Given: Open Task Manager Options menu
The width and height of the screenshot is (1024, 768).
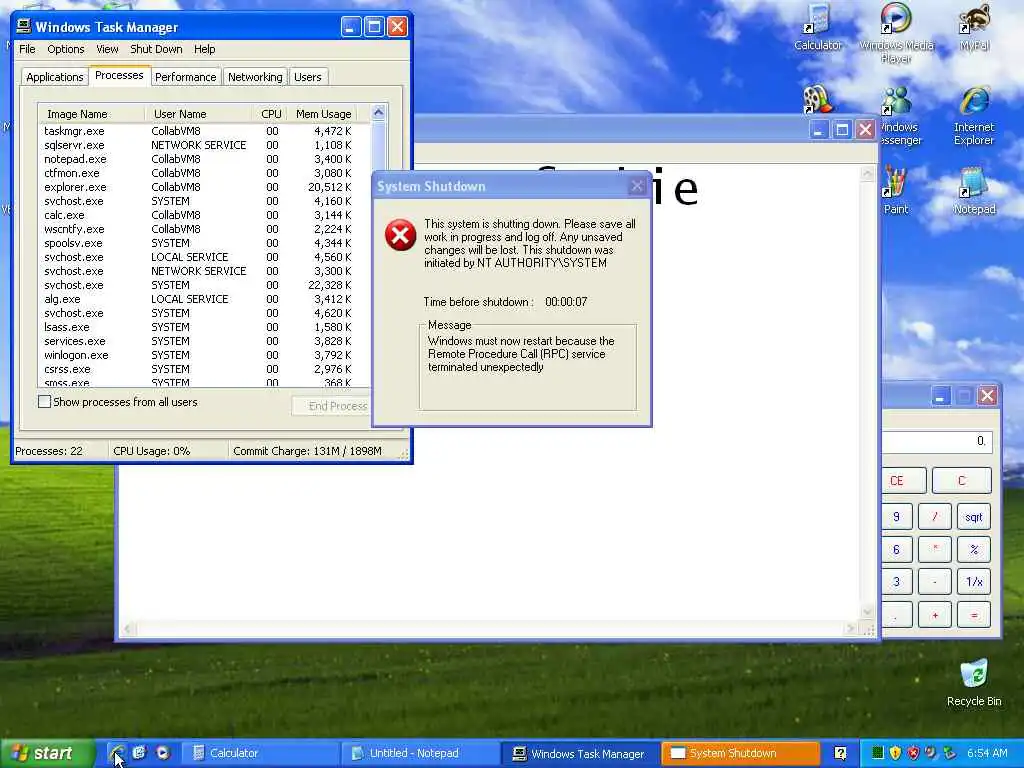Looking at the screenshot, I should (x=65, y=49).
